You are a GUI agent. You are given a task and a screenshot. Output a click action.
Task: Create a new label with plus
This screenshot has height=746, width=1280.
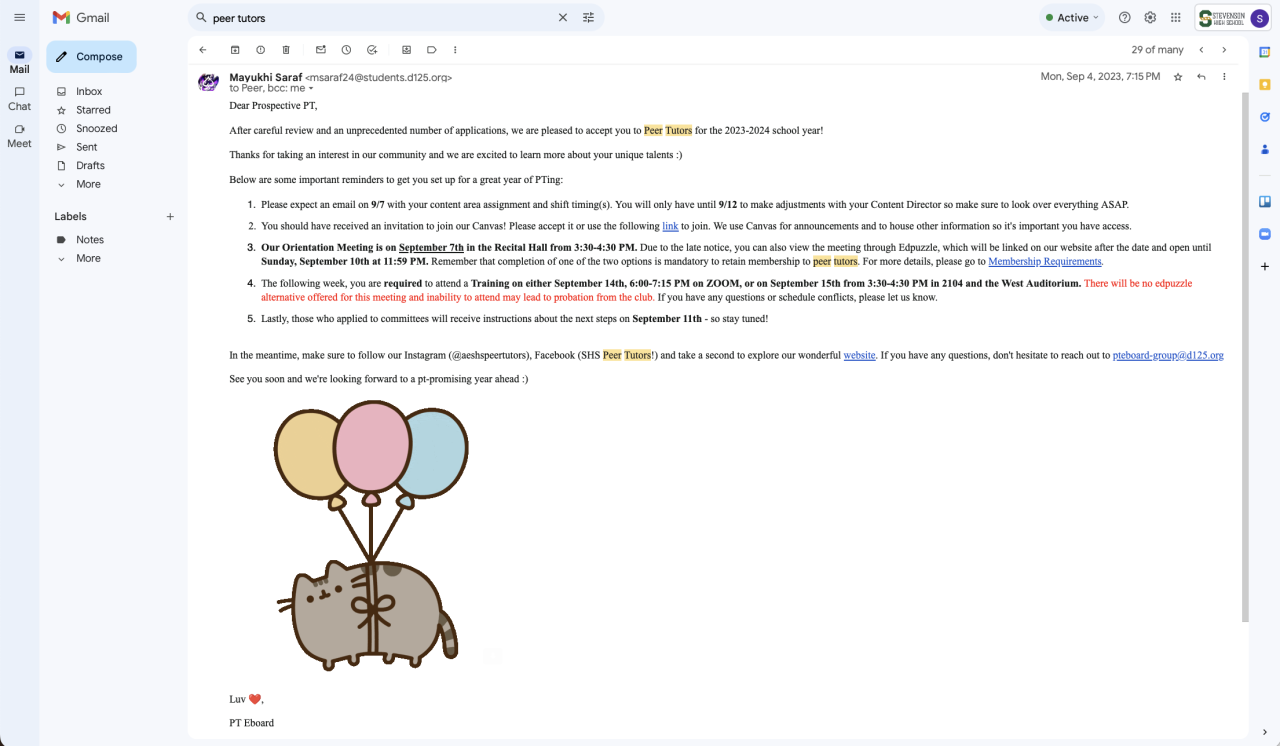tap(170, 217)
